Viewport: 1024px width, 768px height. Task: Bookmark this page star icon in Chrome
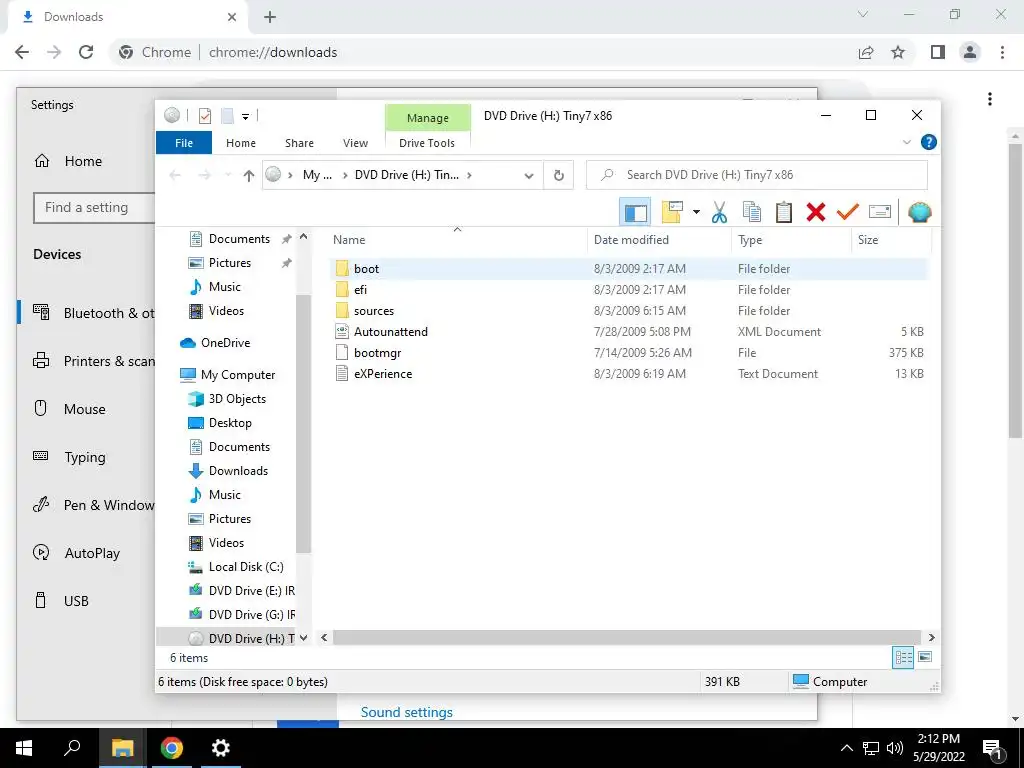pyautogui.click(x=898, y=52)
